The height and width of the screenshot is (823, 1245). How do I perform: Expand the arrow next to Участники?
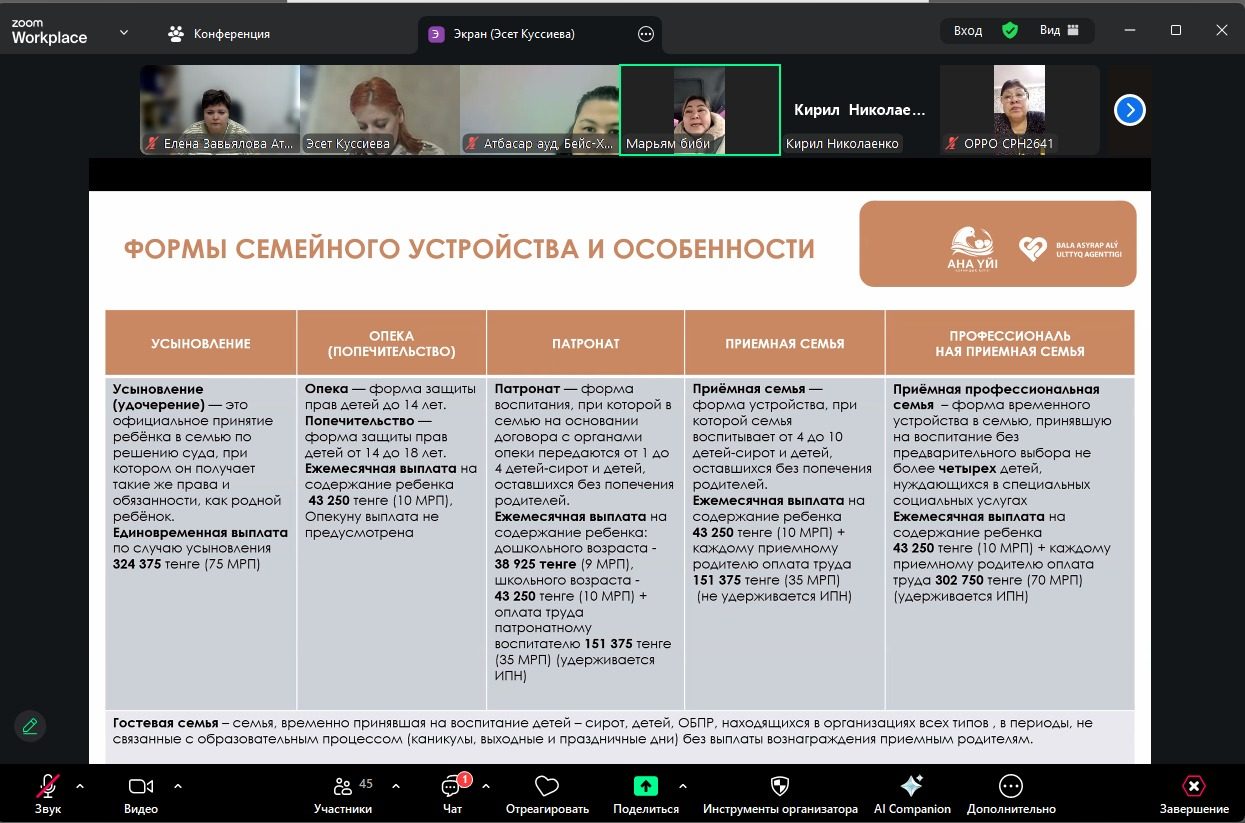(395, 785)
